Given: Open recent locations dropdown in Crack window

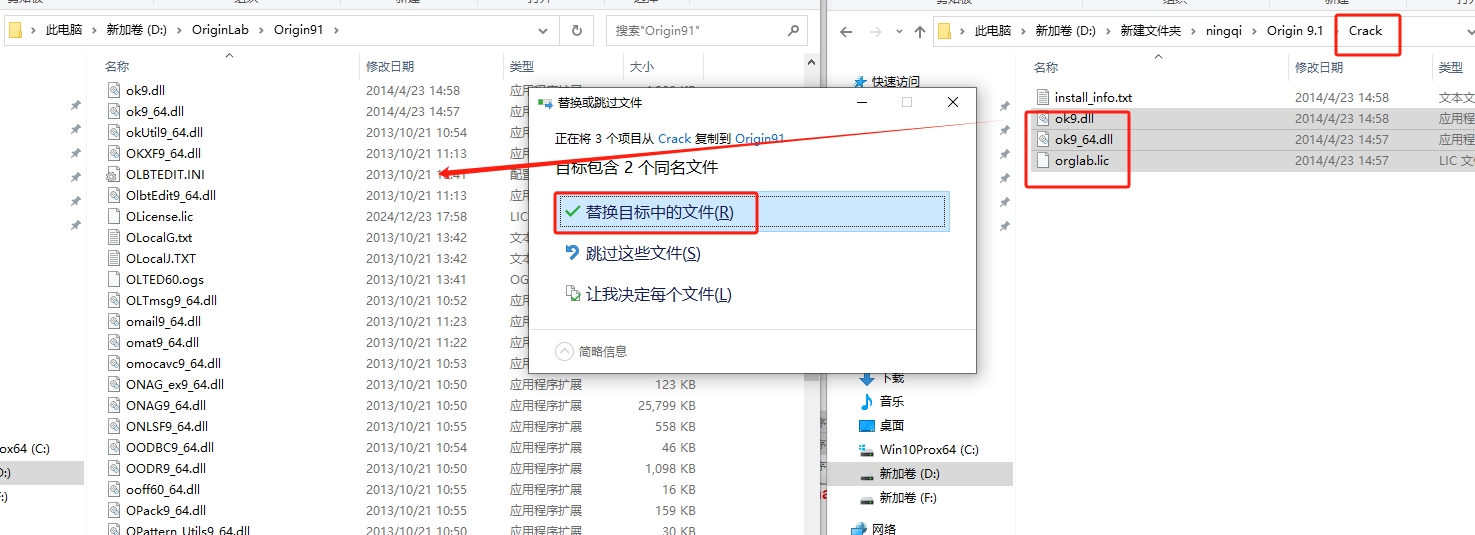Looking at the screenshot, I should click(x=897, y=31).
